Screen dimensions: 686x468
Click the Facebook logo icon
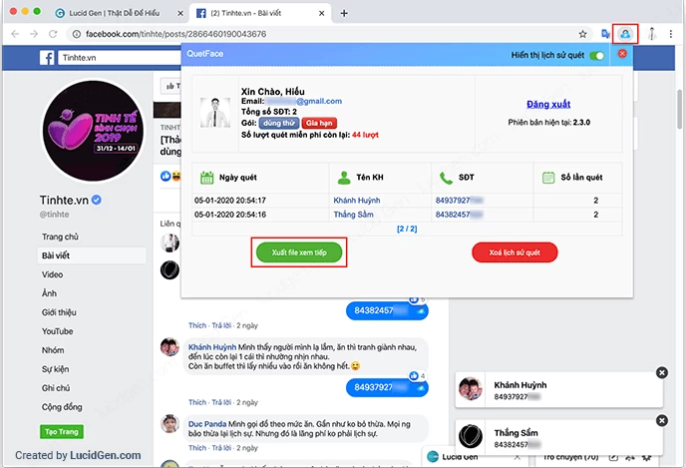click(47, 57)
